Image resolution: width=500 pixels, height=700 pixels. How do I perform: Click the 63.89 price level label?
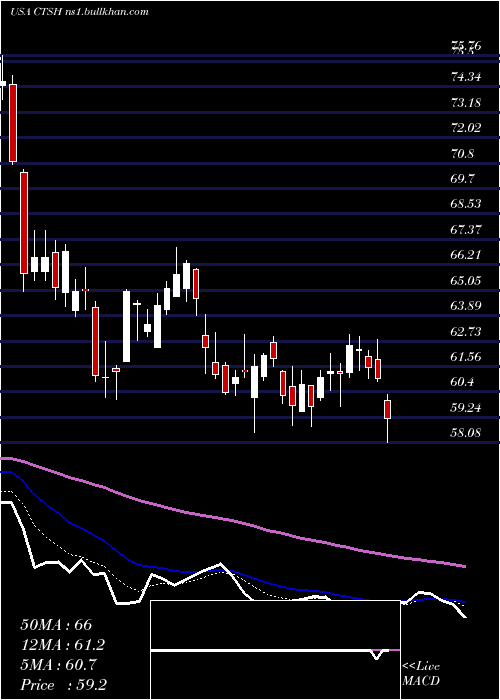[x=467, y=306]
